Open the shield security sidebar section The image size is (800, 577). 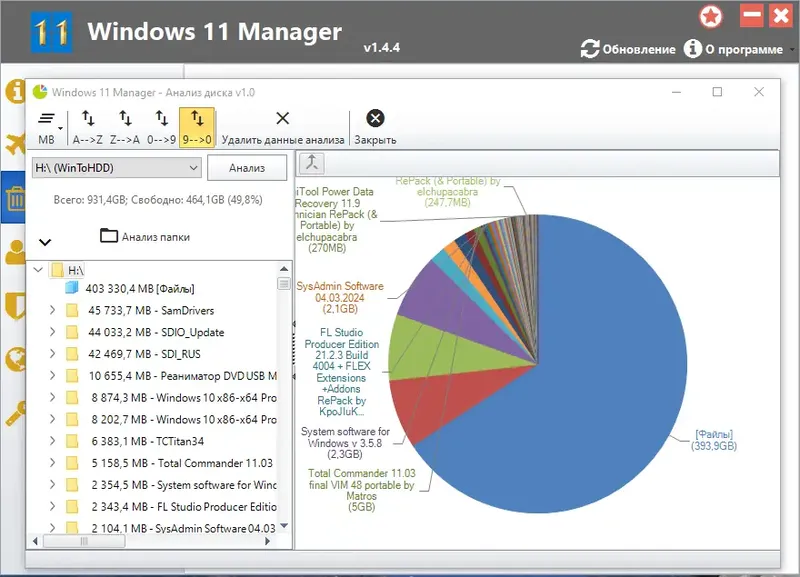pyautogui.click(x=16, y=305)
